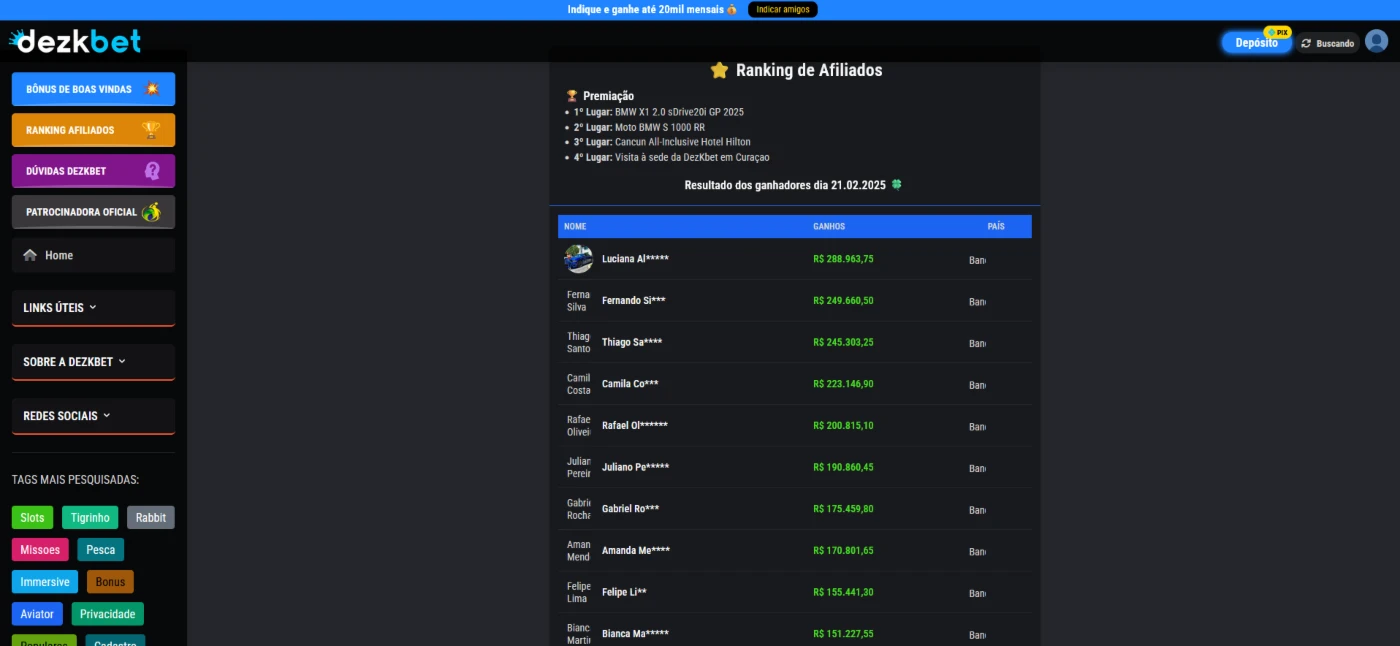Click the Indicar amigos button
1400x646 pixels.
click(x=782, y=9)
